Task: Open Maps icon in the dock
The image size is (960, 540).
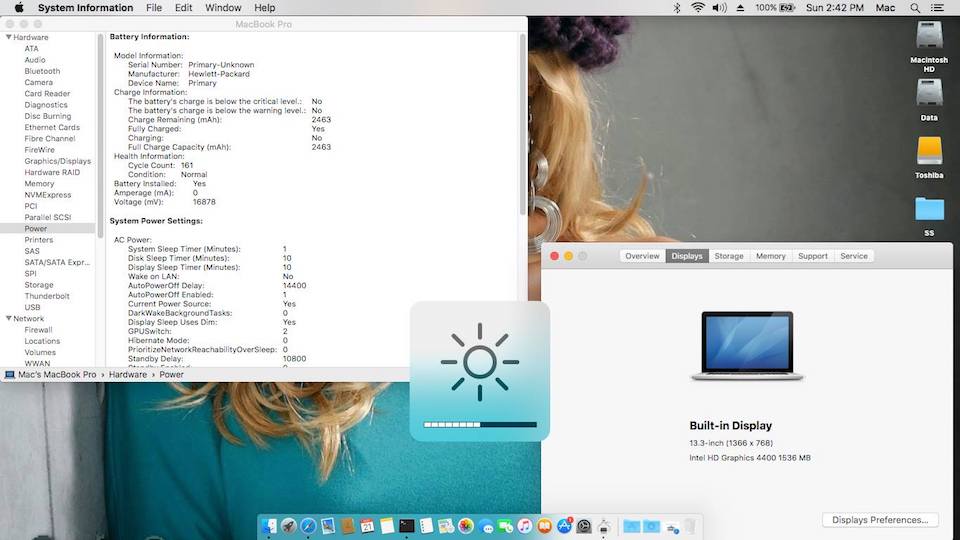Action: click(446, 526)
